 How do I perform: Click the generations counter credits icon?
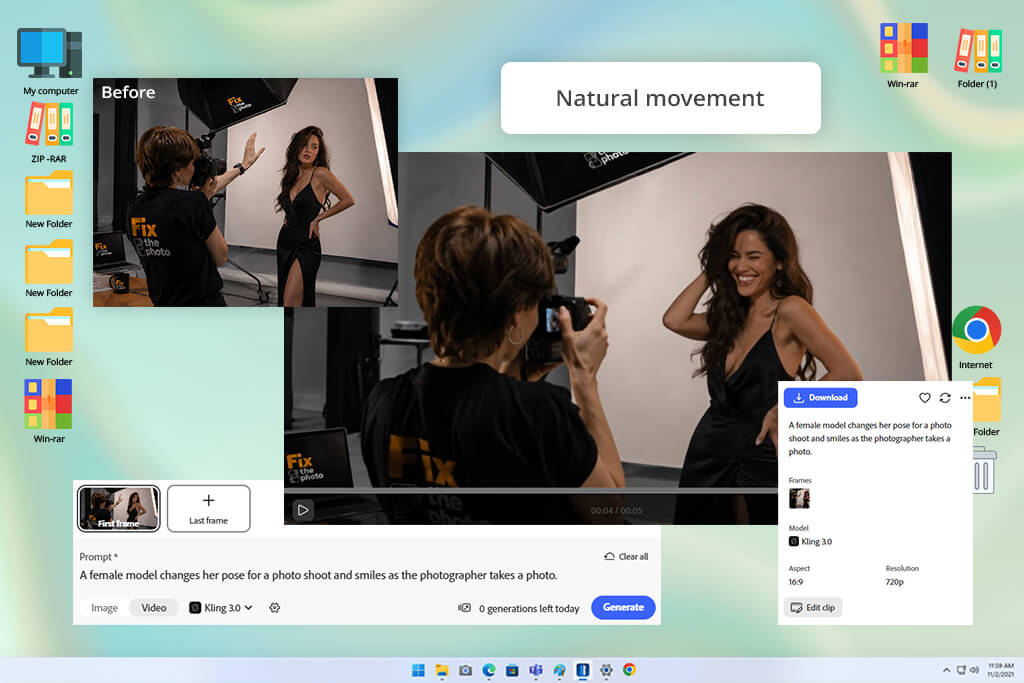464,608
